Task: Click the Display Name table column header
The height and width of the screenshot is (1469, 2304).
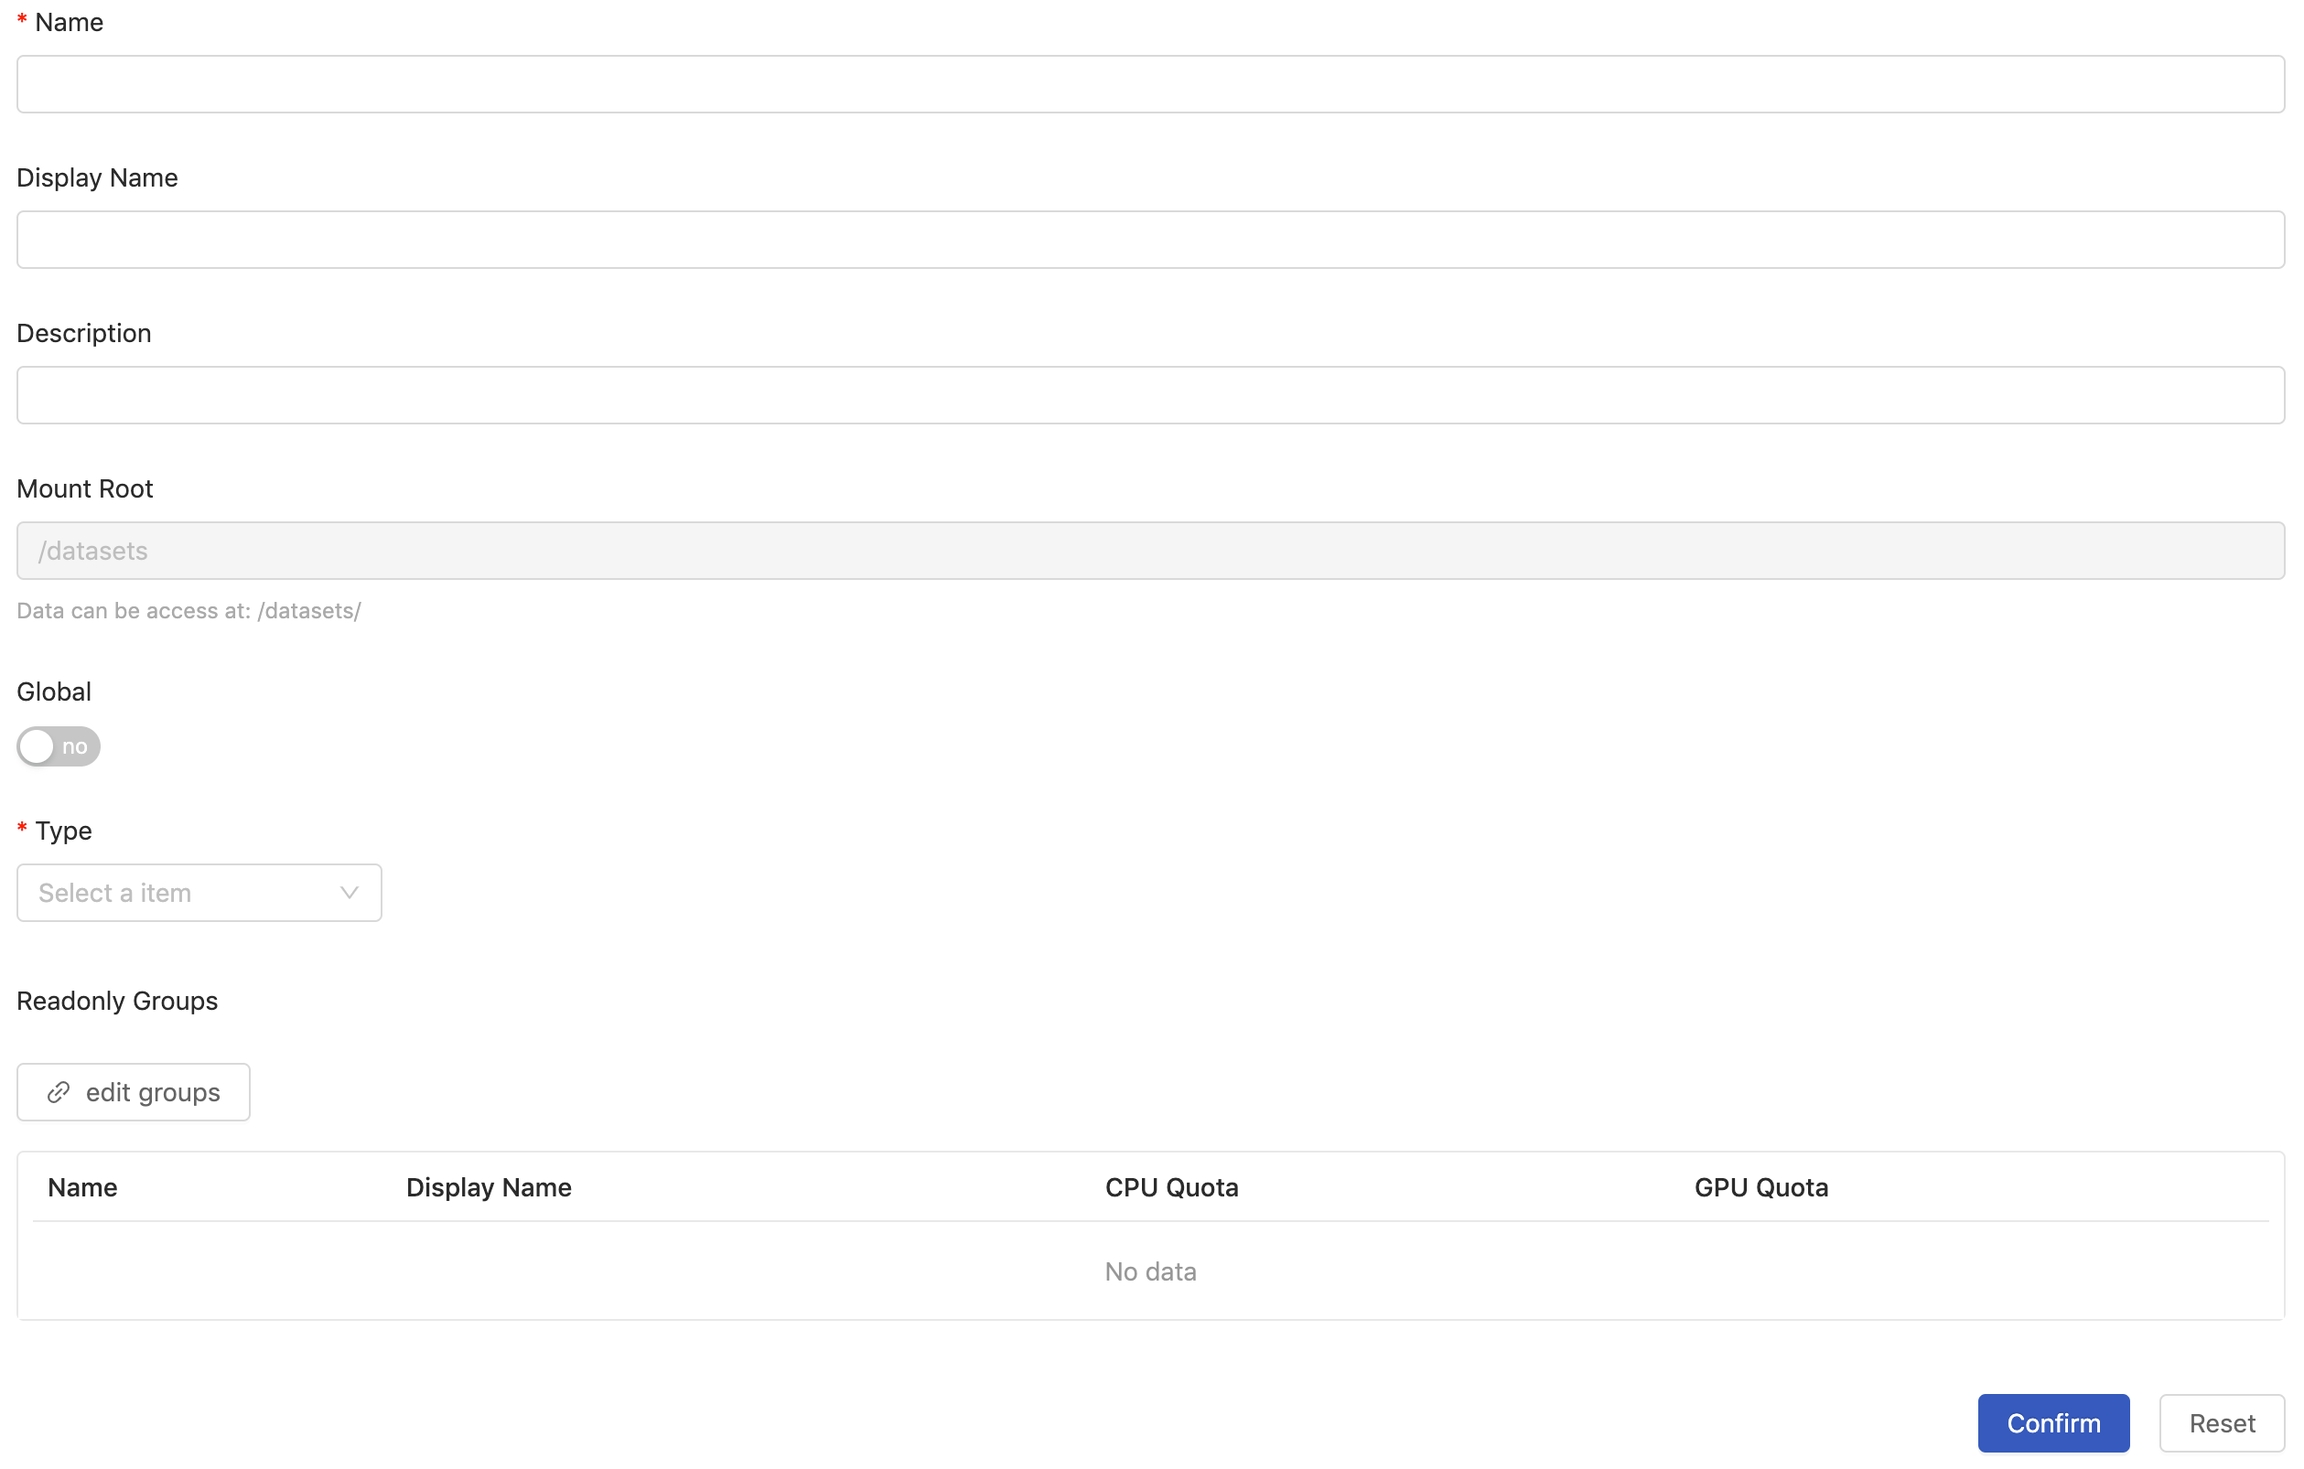Action: tap(489, 1187)
